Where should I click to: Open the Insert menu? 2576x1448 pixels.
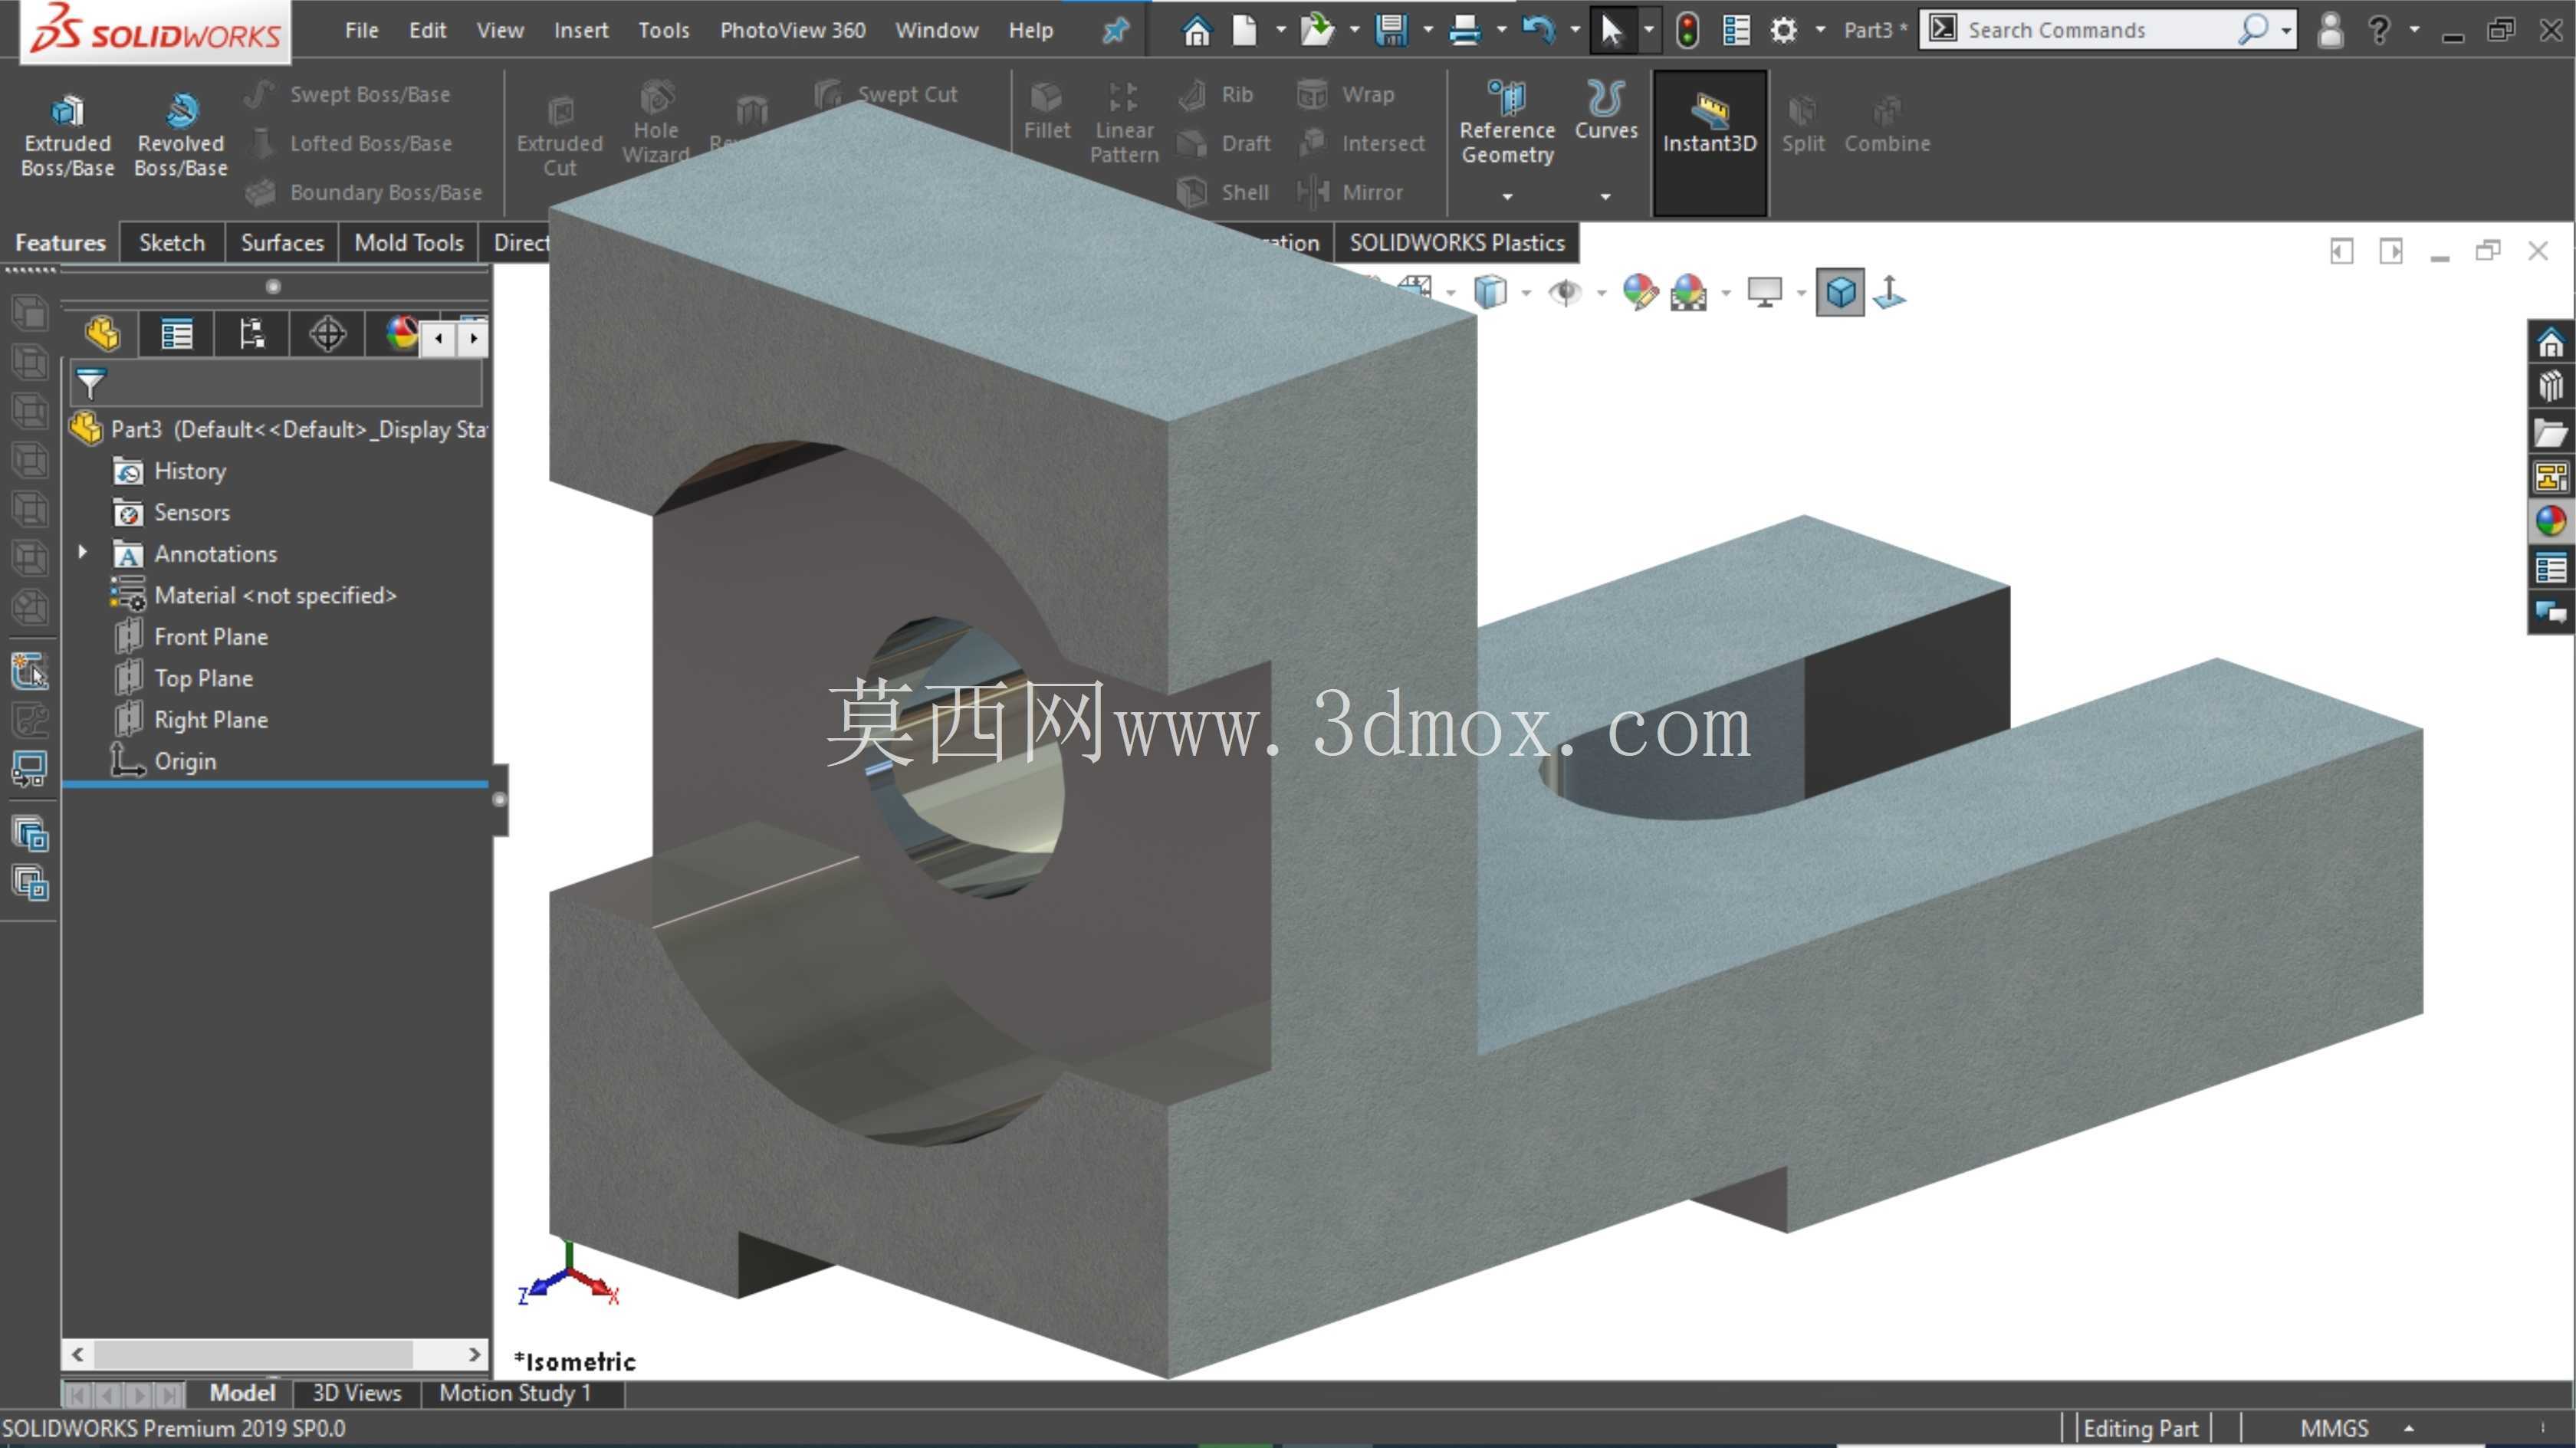[x=581, y=30]
